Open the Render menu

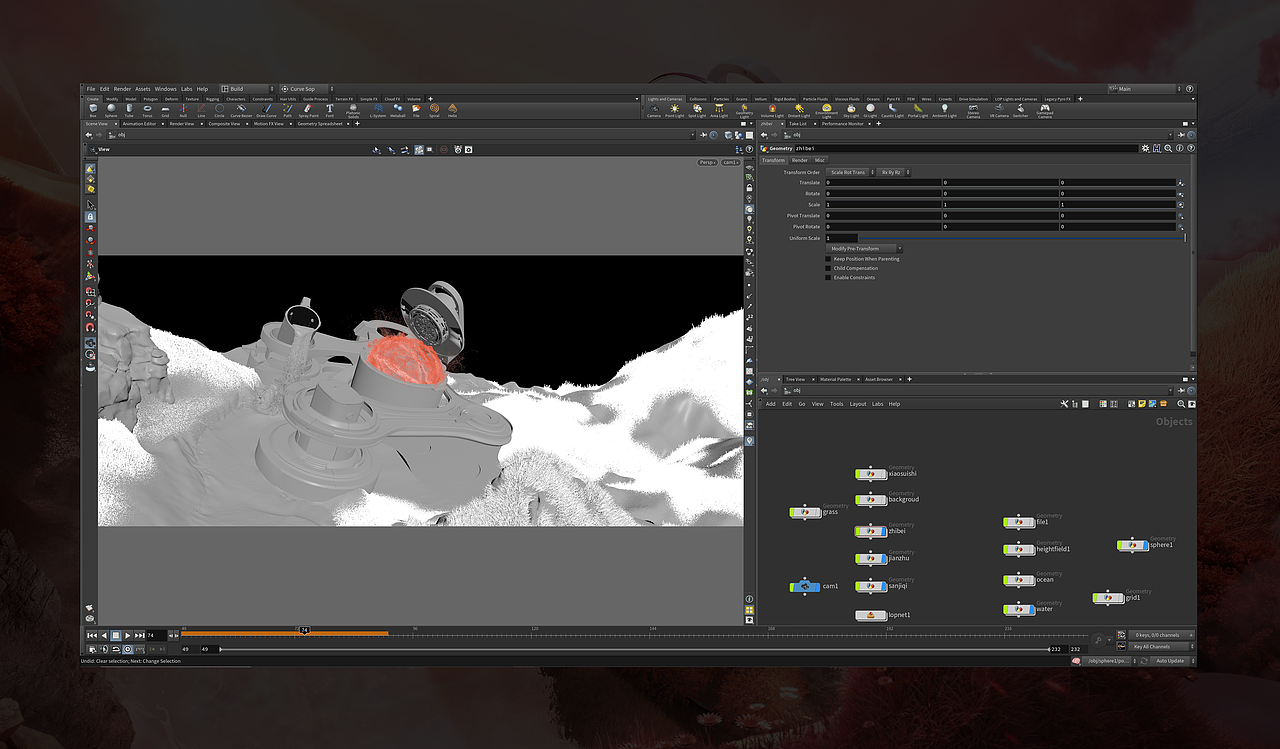(x=121, y=89)
